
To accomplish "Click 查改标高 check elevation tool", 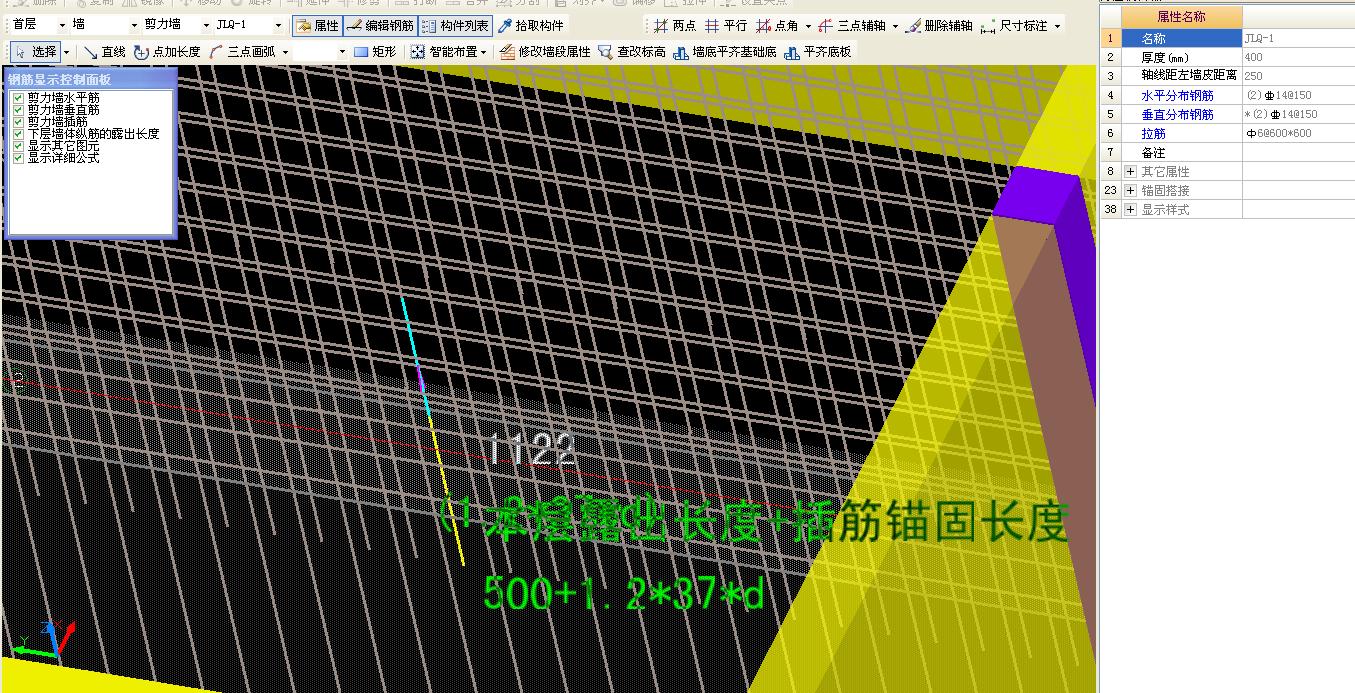I will [x=632, y=51].
